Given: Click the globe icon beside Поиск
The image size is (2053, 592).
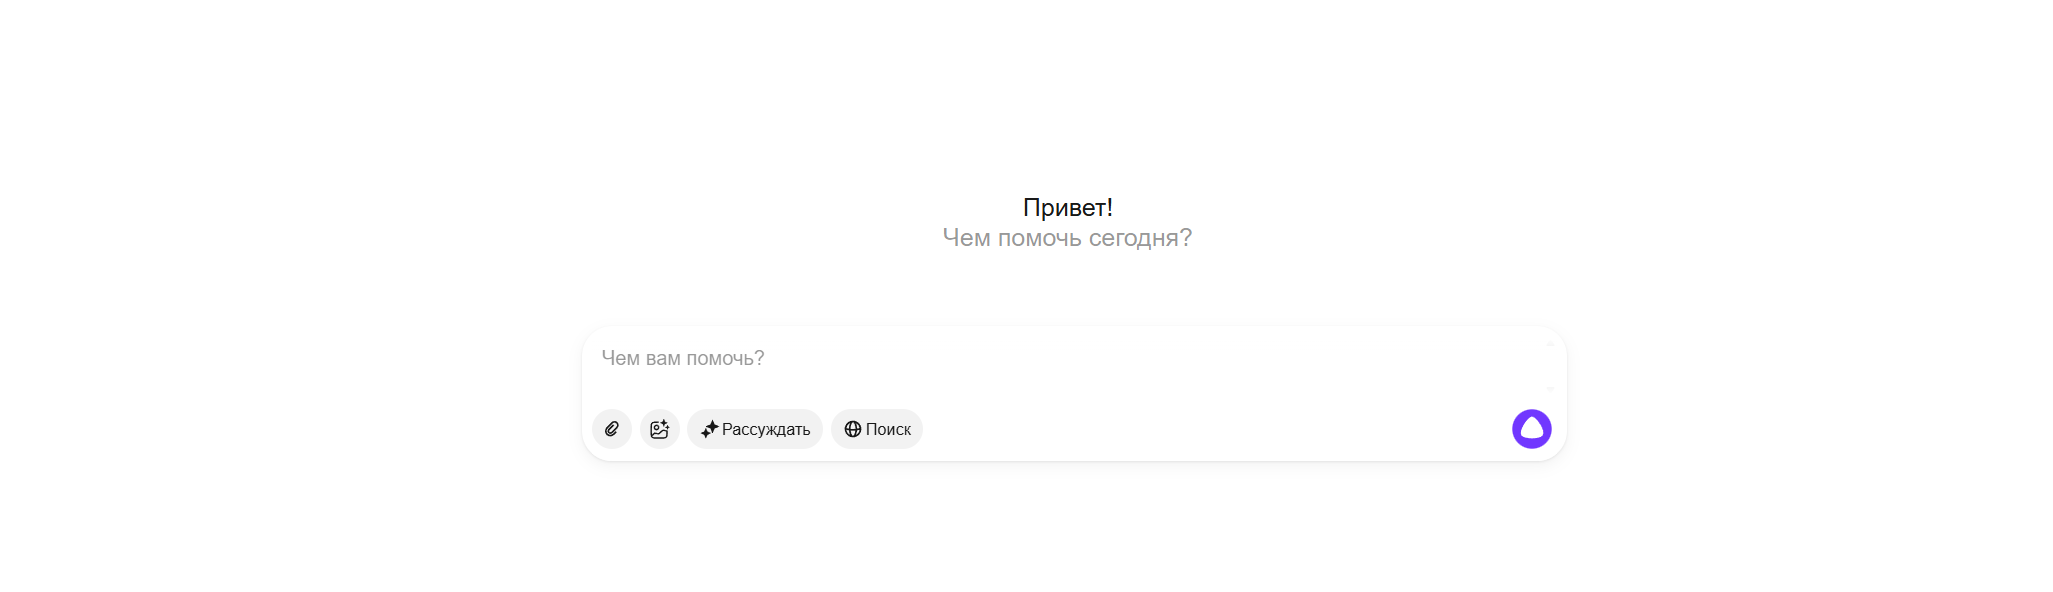Looking at the screenshot, I should point(852,429).
